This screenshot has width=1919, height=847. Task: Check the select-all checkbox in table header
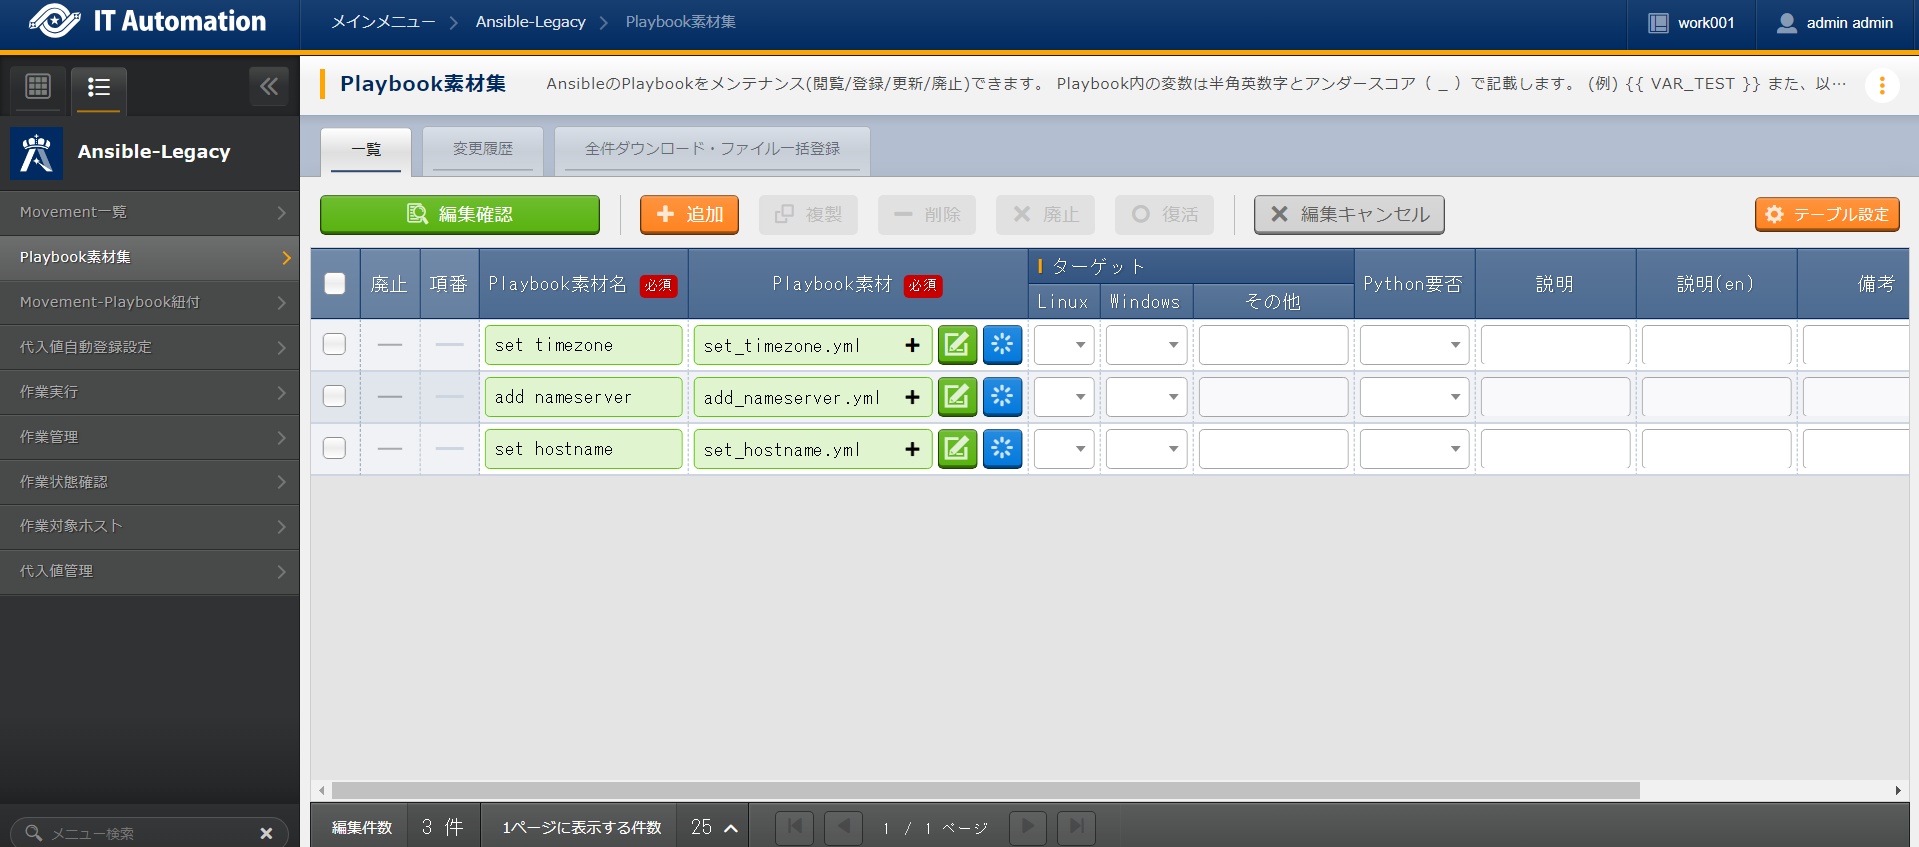(x=335, y=284)
